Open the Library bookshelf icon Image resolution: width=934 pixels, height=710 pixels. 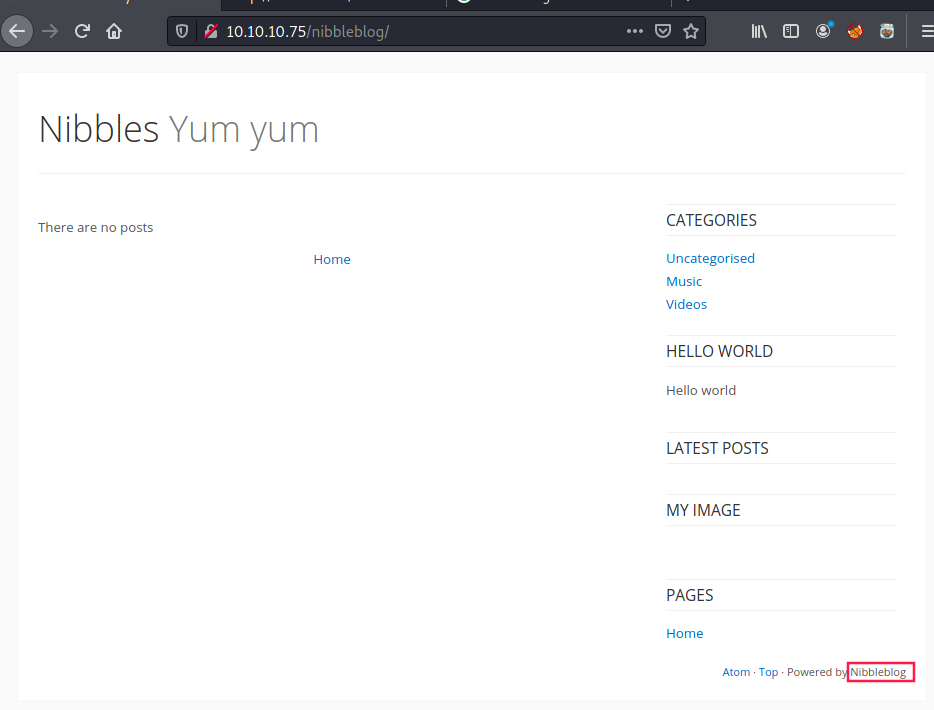tap(759, 31)
